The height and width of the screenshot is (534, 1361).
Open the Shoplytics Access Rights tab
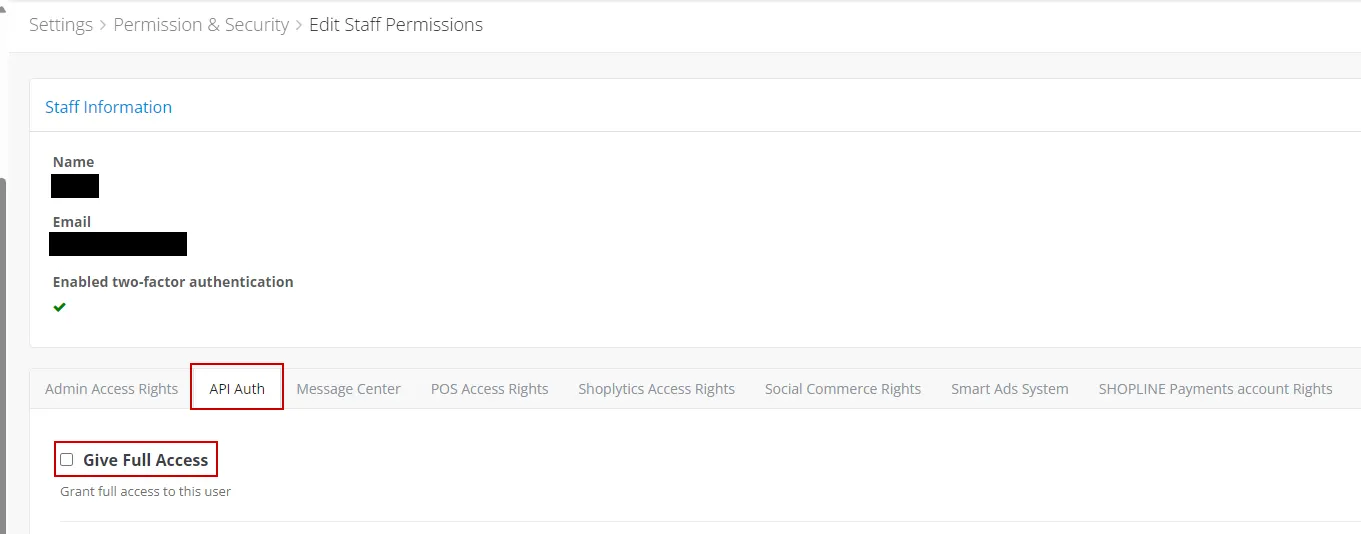click(656, 389)
